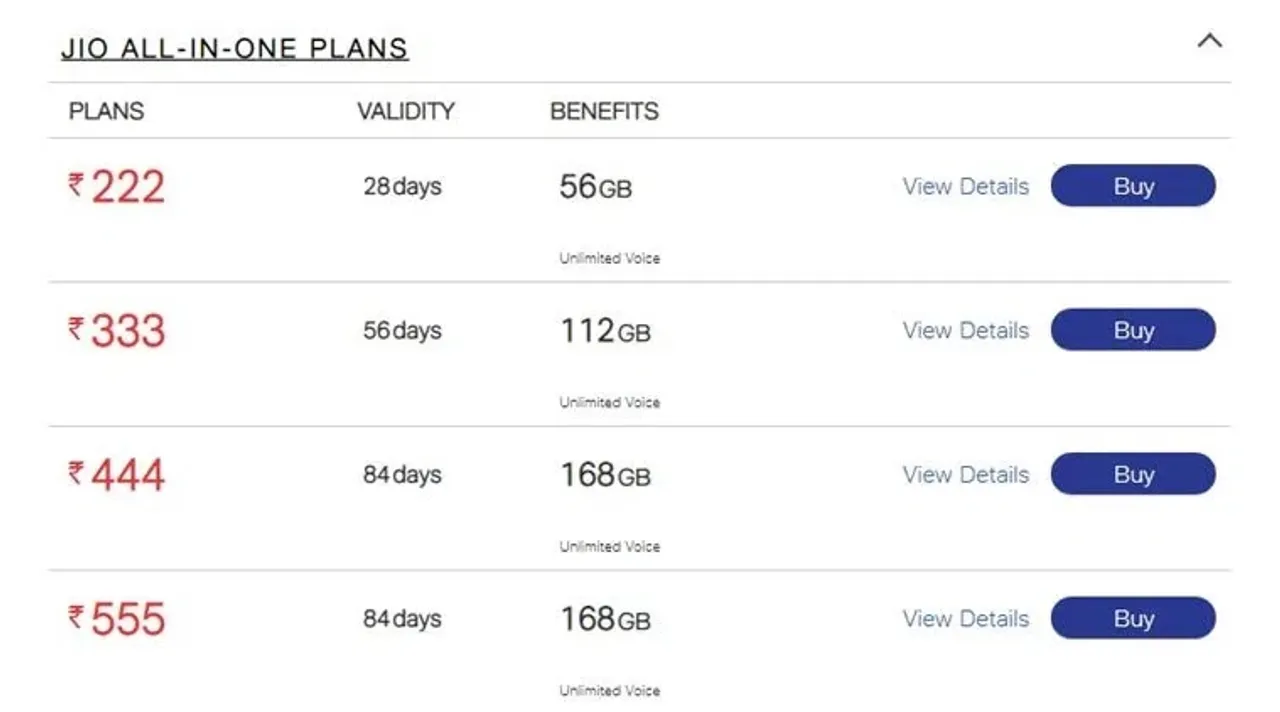
Task: Click the 28 days validity text
Action: pyautogui.click(x=402, y=186)
